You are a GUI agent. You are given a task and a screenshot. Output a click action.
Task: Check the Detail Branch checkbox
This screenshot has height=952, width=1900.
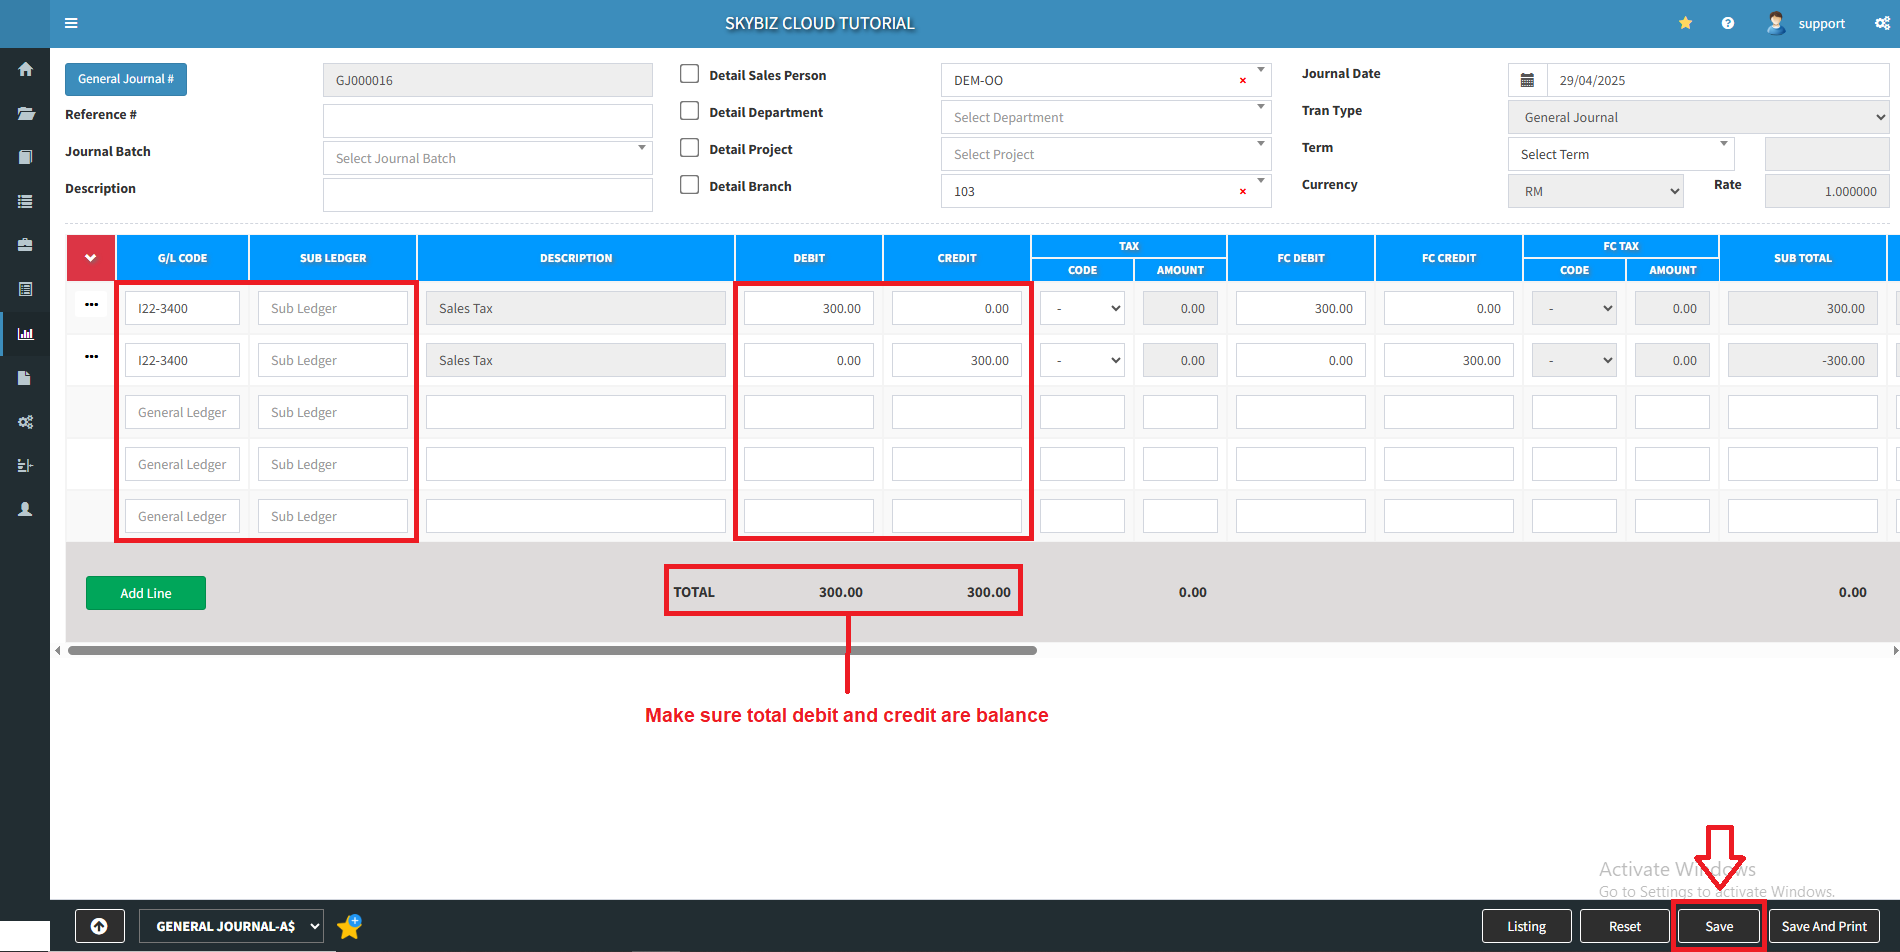689,185
